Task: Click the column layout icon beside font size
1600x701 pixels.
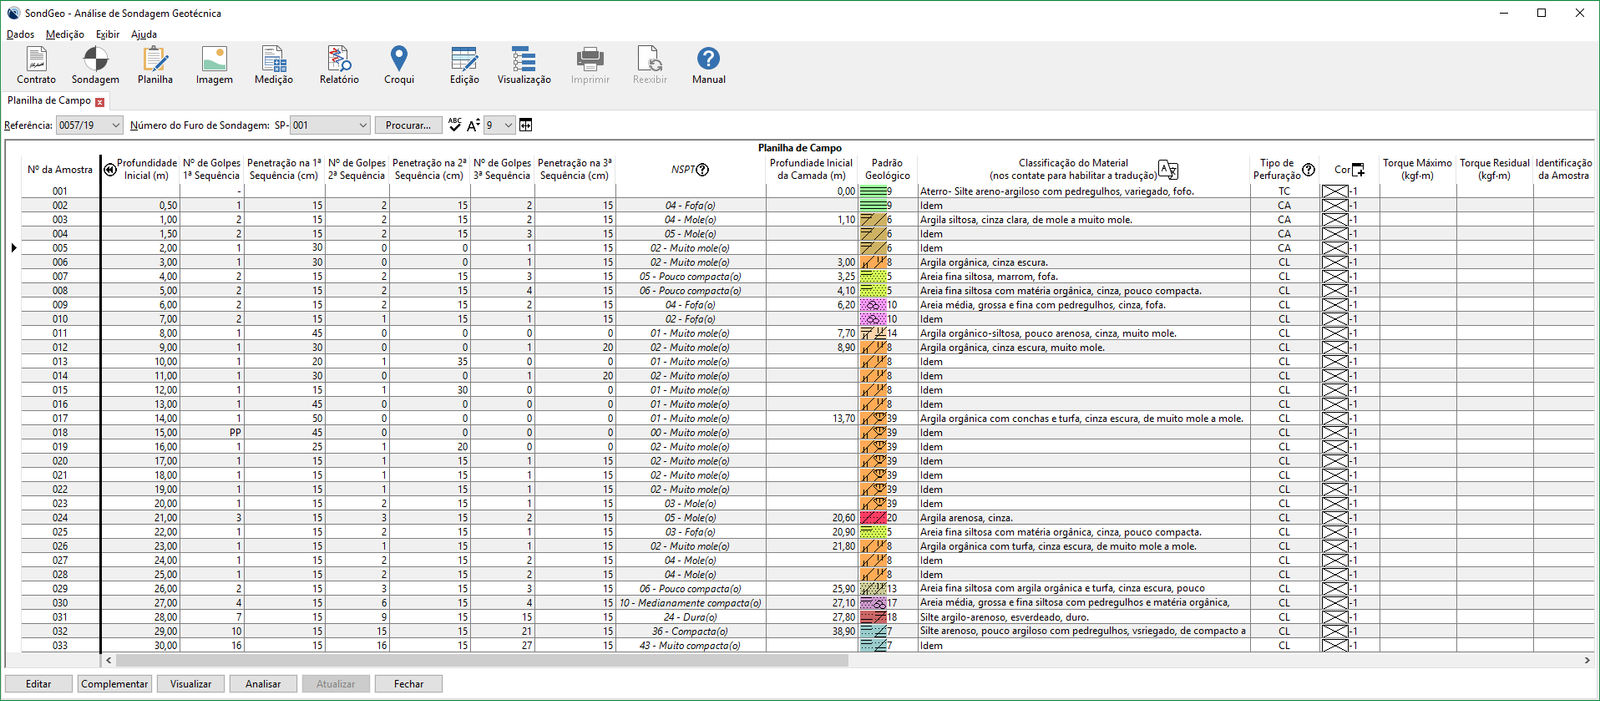Action: [526, 125]
